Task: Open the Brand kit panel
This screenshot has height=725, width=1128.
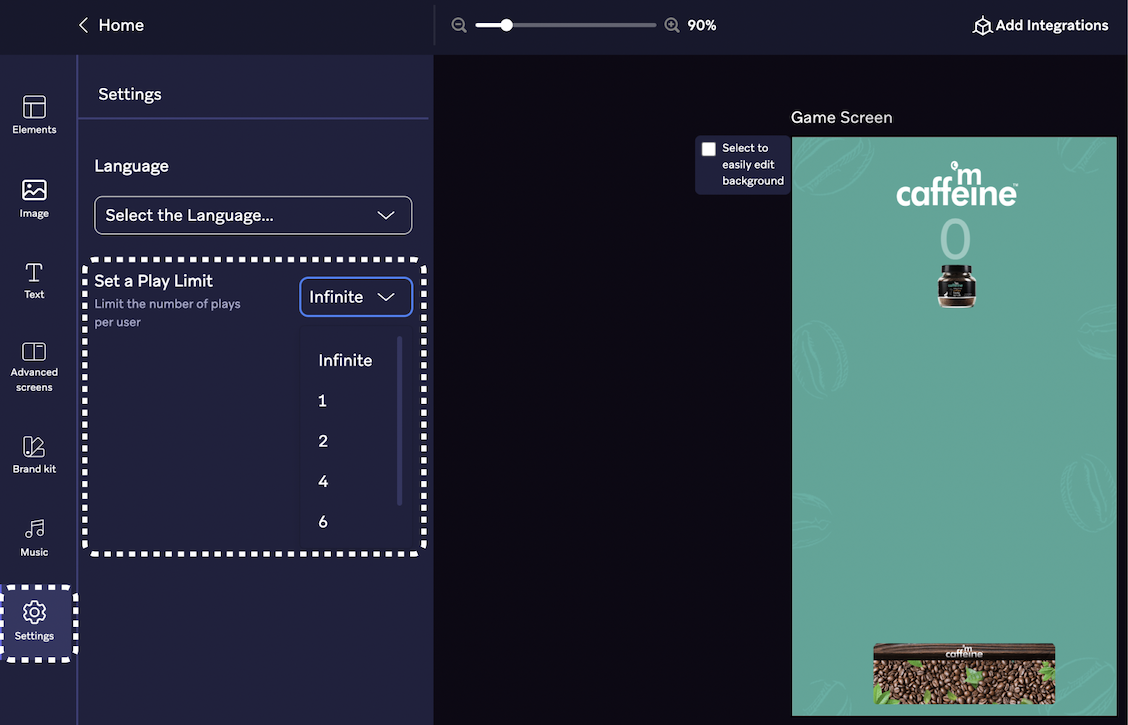Action: tap(34, 447)
